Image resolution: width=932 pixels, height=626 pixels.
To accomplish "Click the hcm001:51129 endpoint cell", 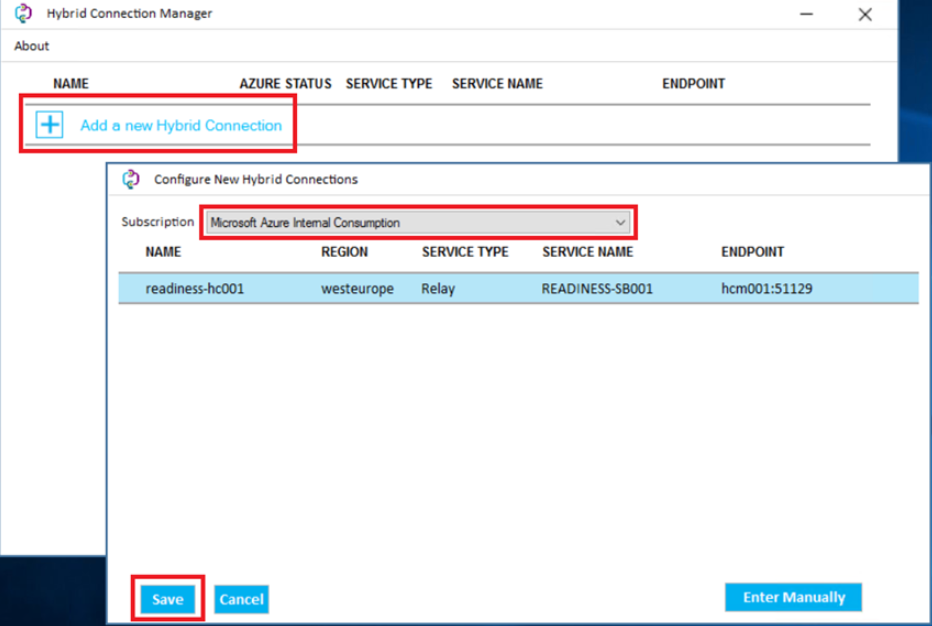I will coord(767,289).
